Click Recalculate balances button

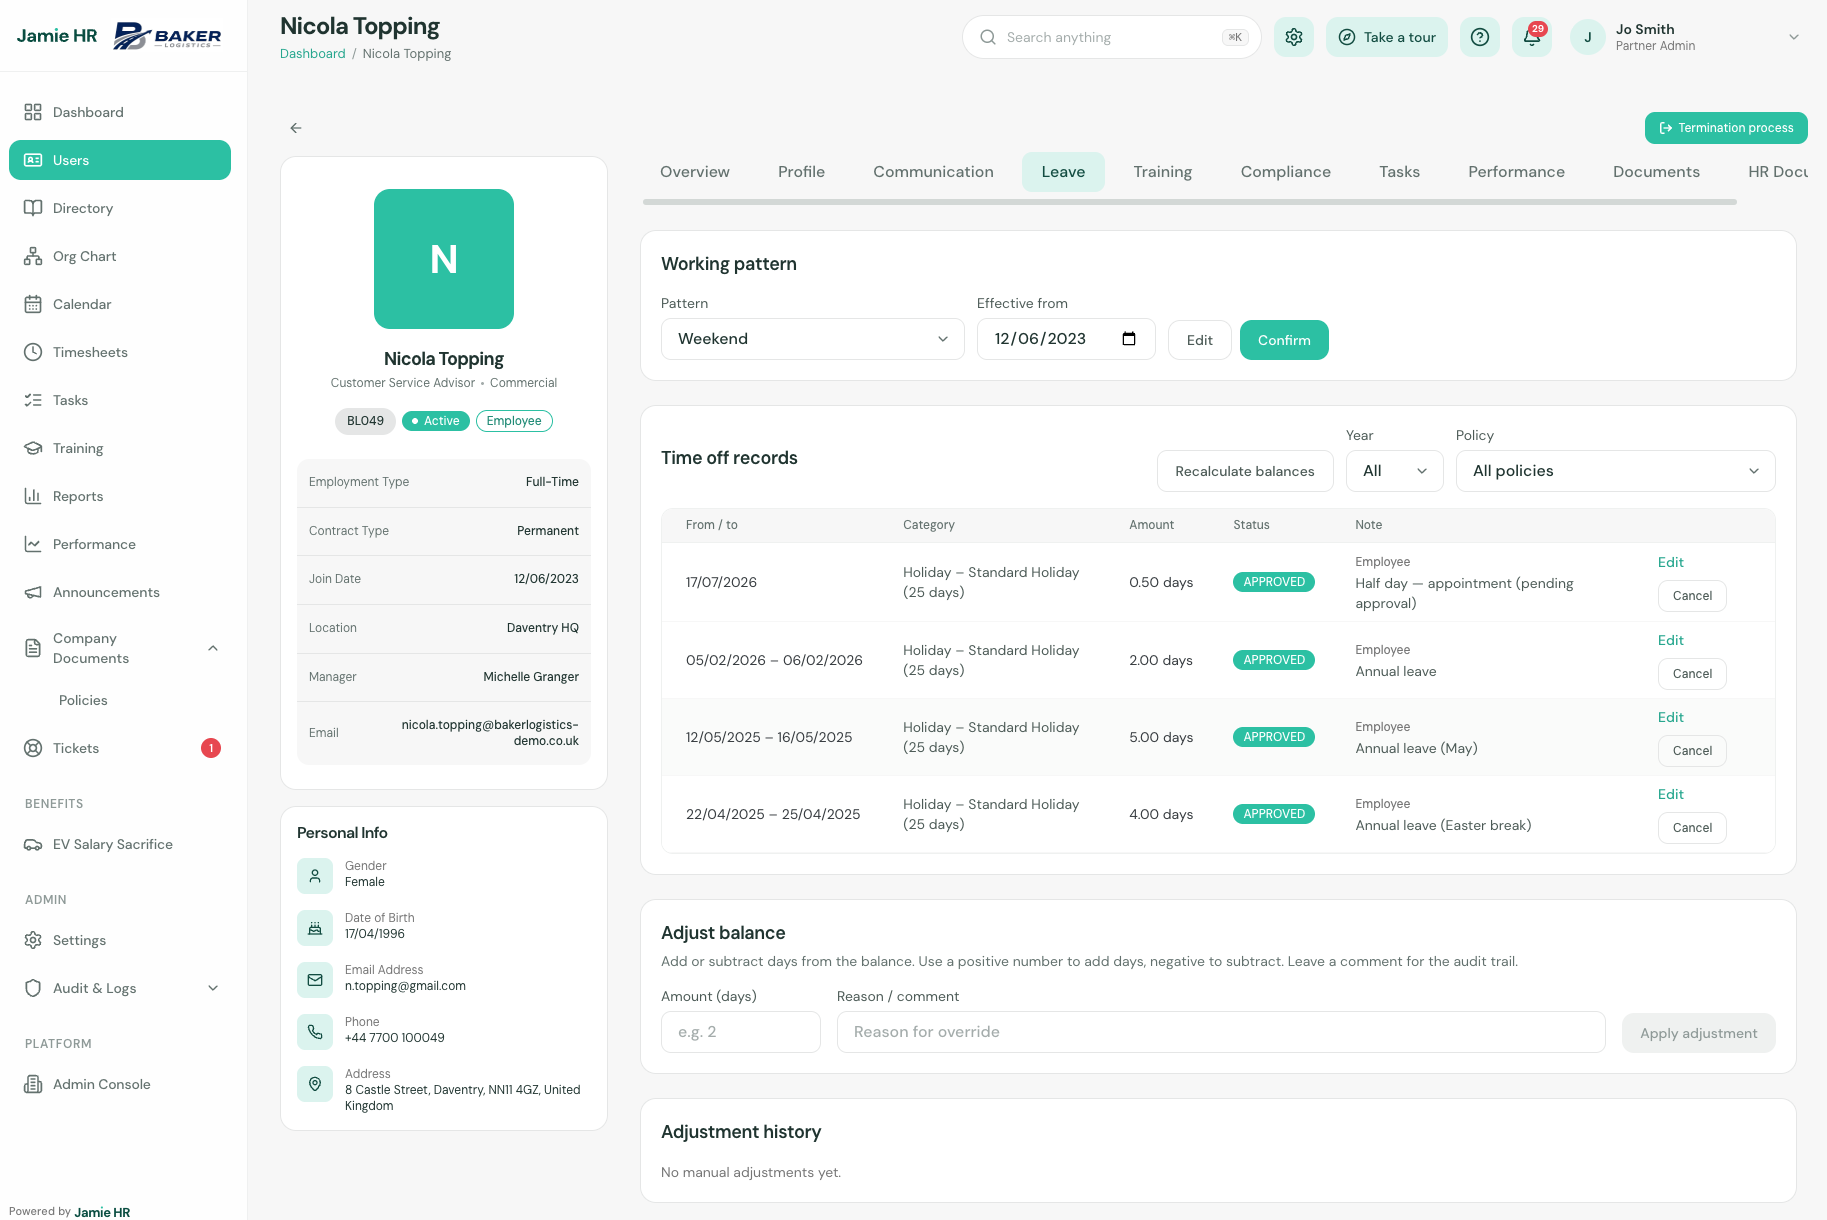(x=1245, y=471)
